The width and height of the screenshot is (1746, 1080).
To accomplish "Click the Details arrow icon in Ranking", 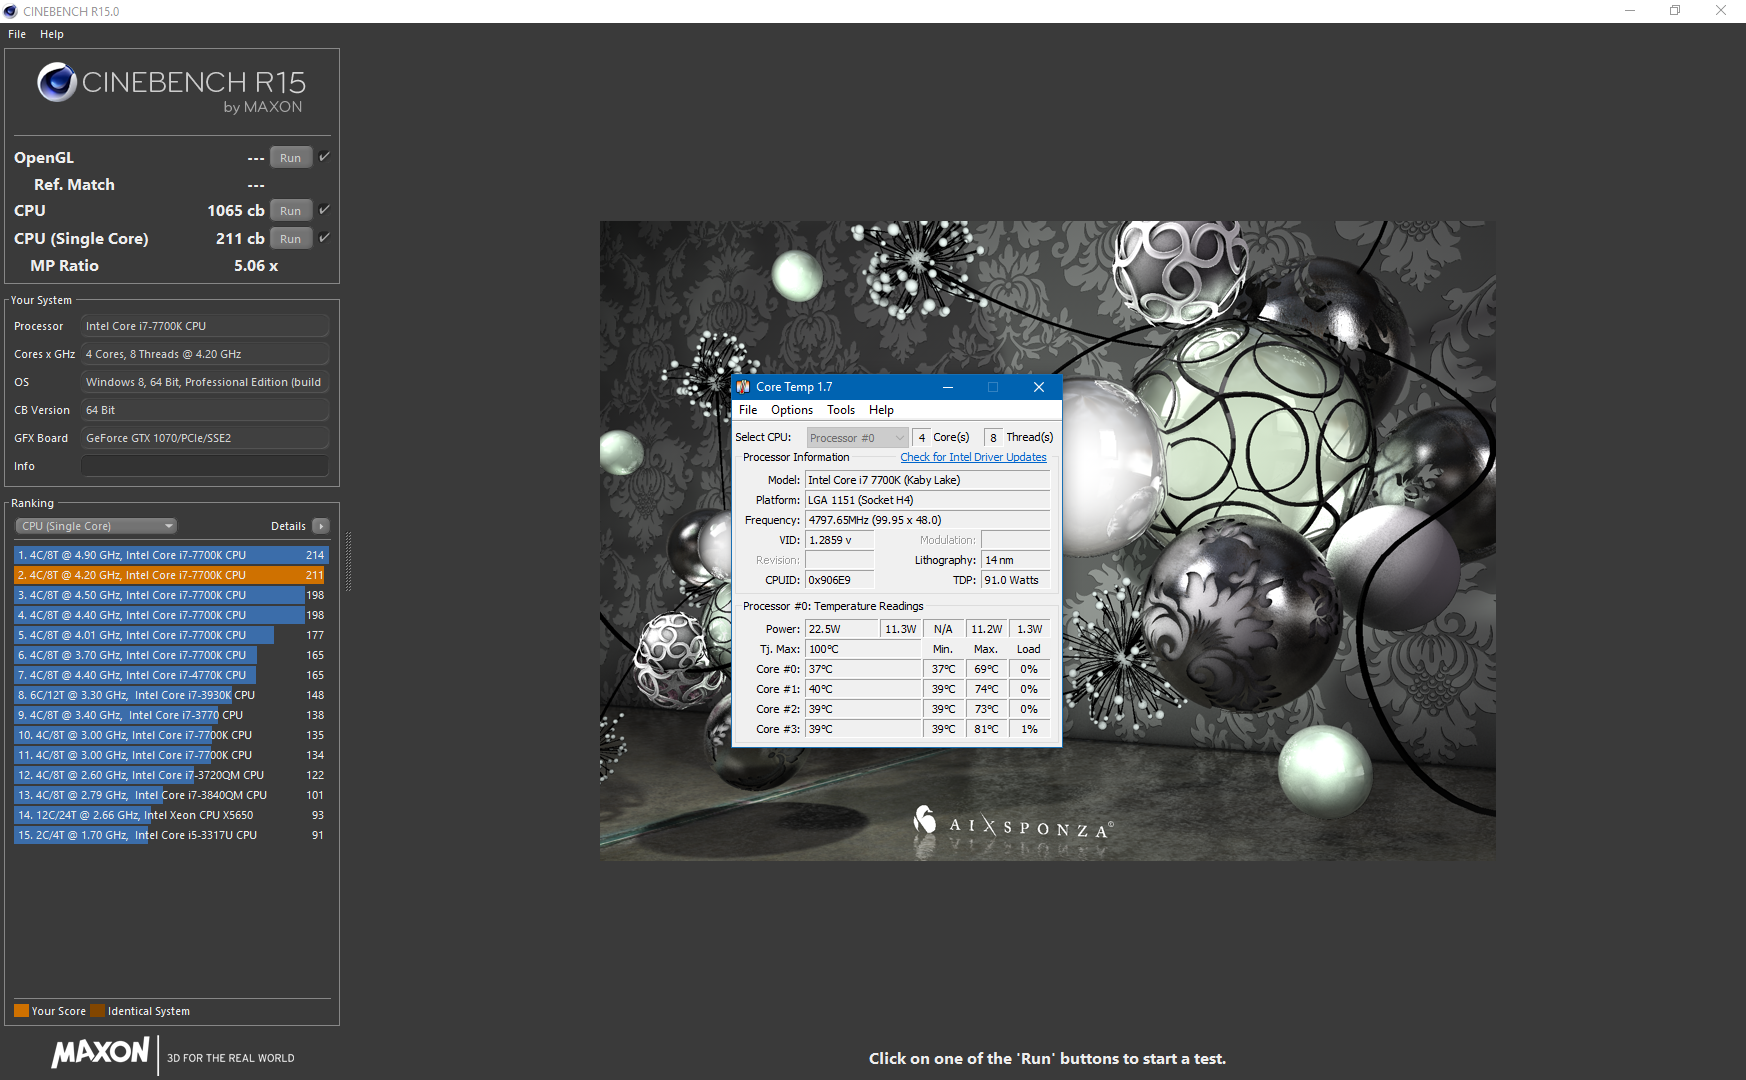I will point(321,526).
